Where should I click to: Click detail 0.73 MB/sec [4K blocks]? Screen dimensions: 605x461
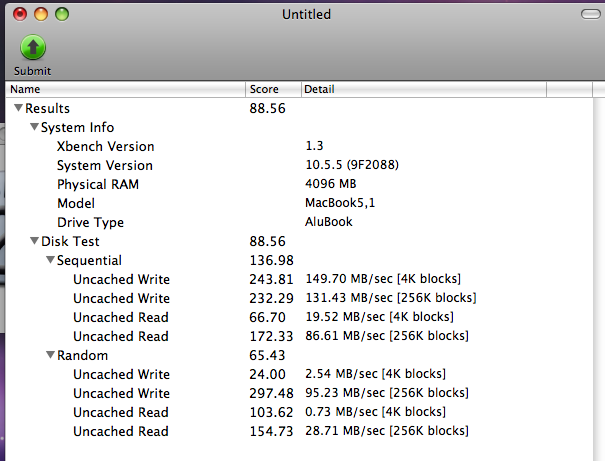tap(375, 412)
